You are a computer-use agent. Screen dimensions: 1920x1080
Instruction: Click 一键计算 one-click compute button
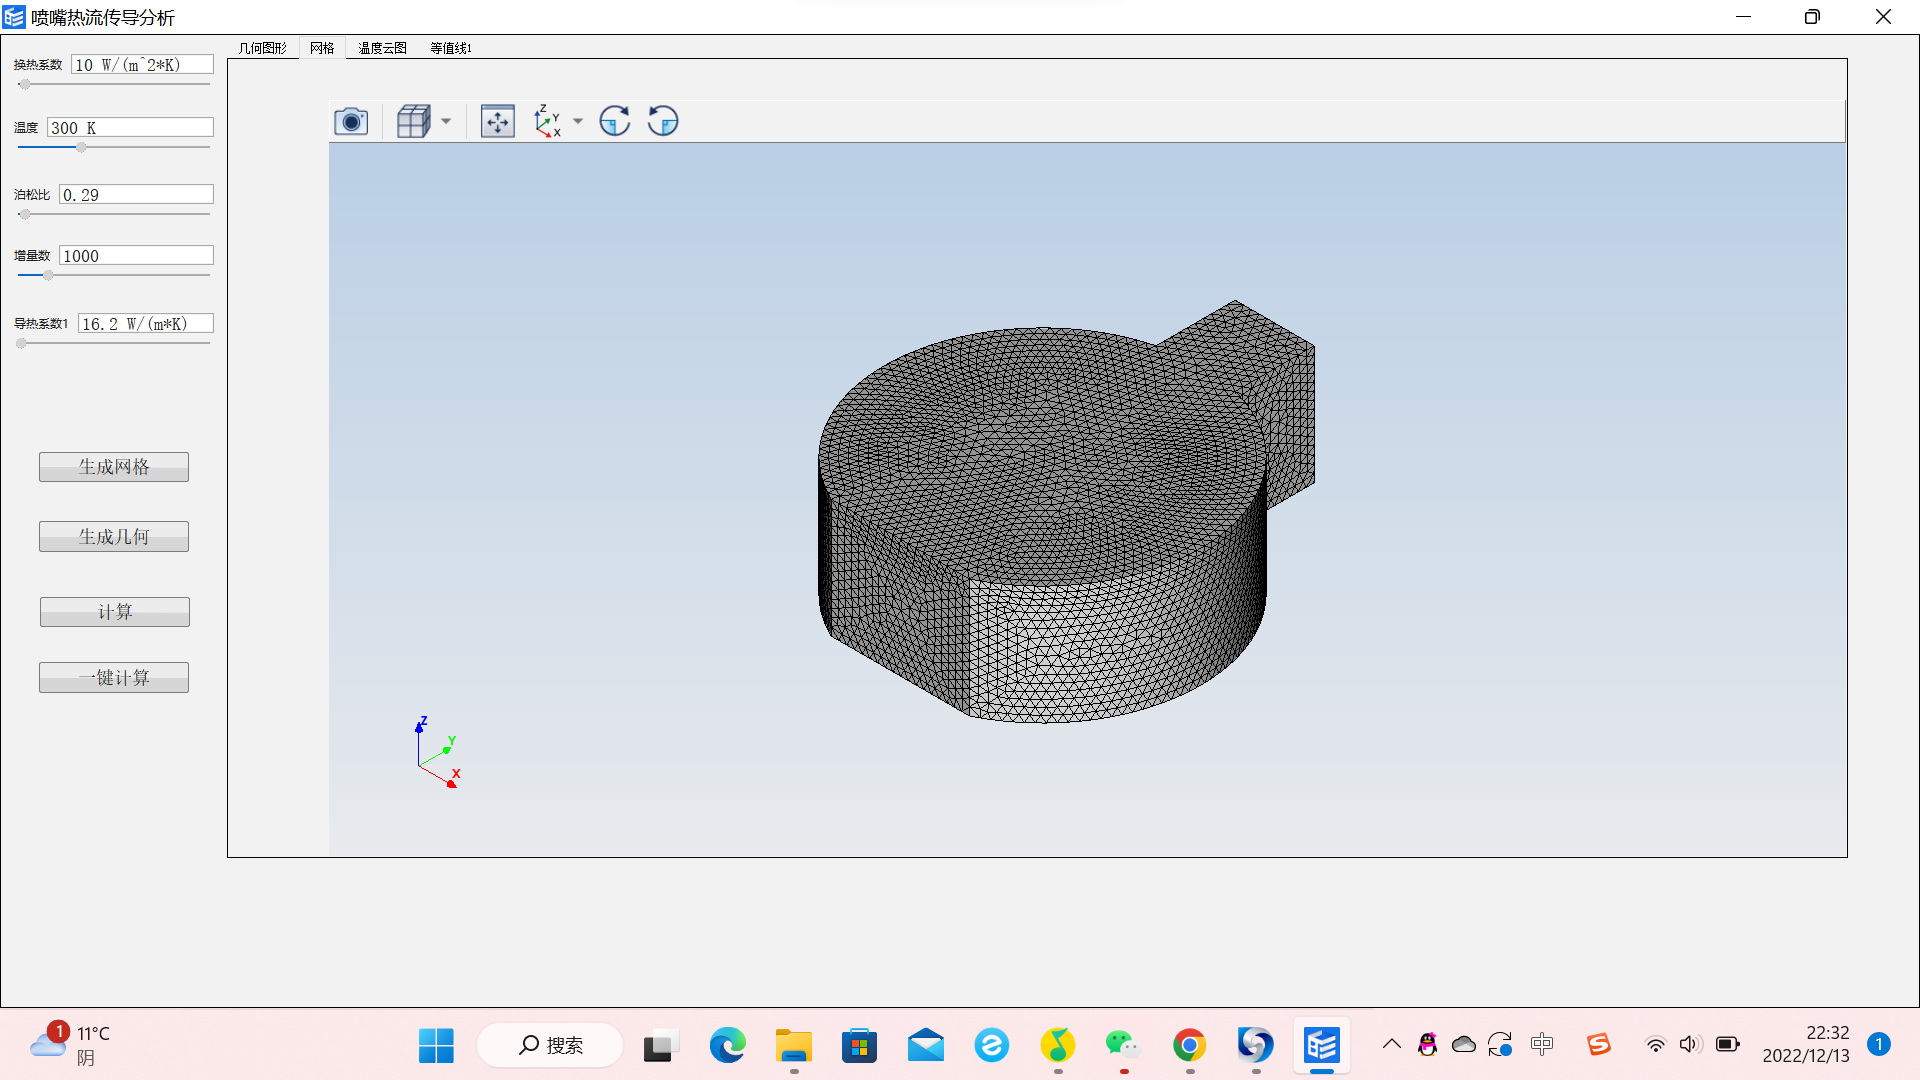pos(113,675)
